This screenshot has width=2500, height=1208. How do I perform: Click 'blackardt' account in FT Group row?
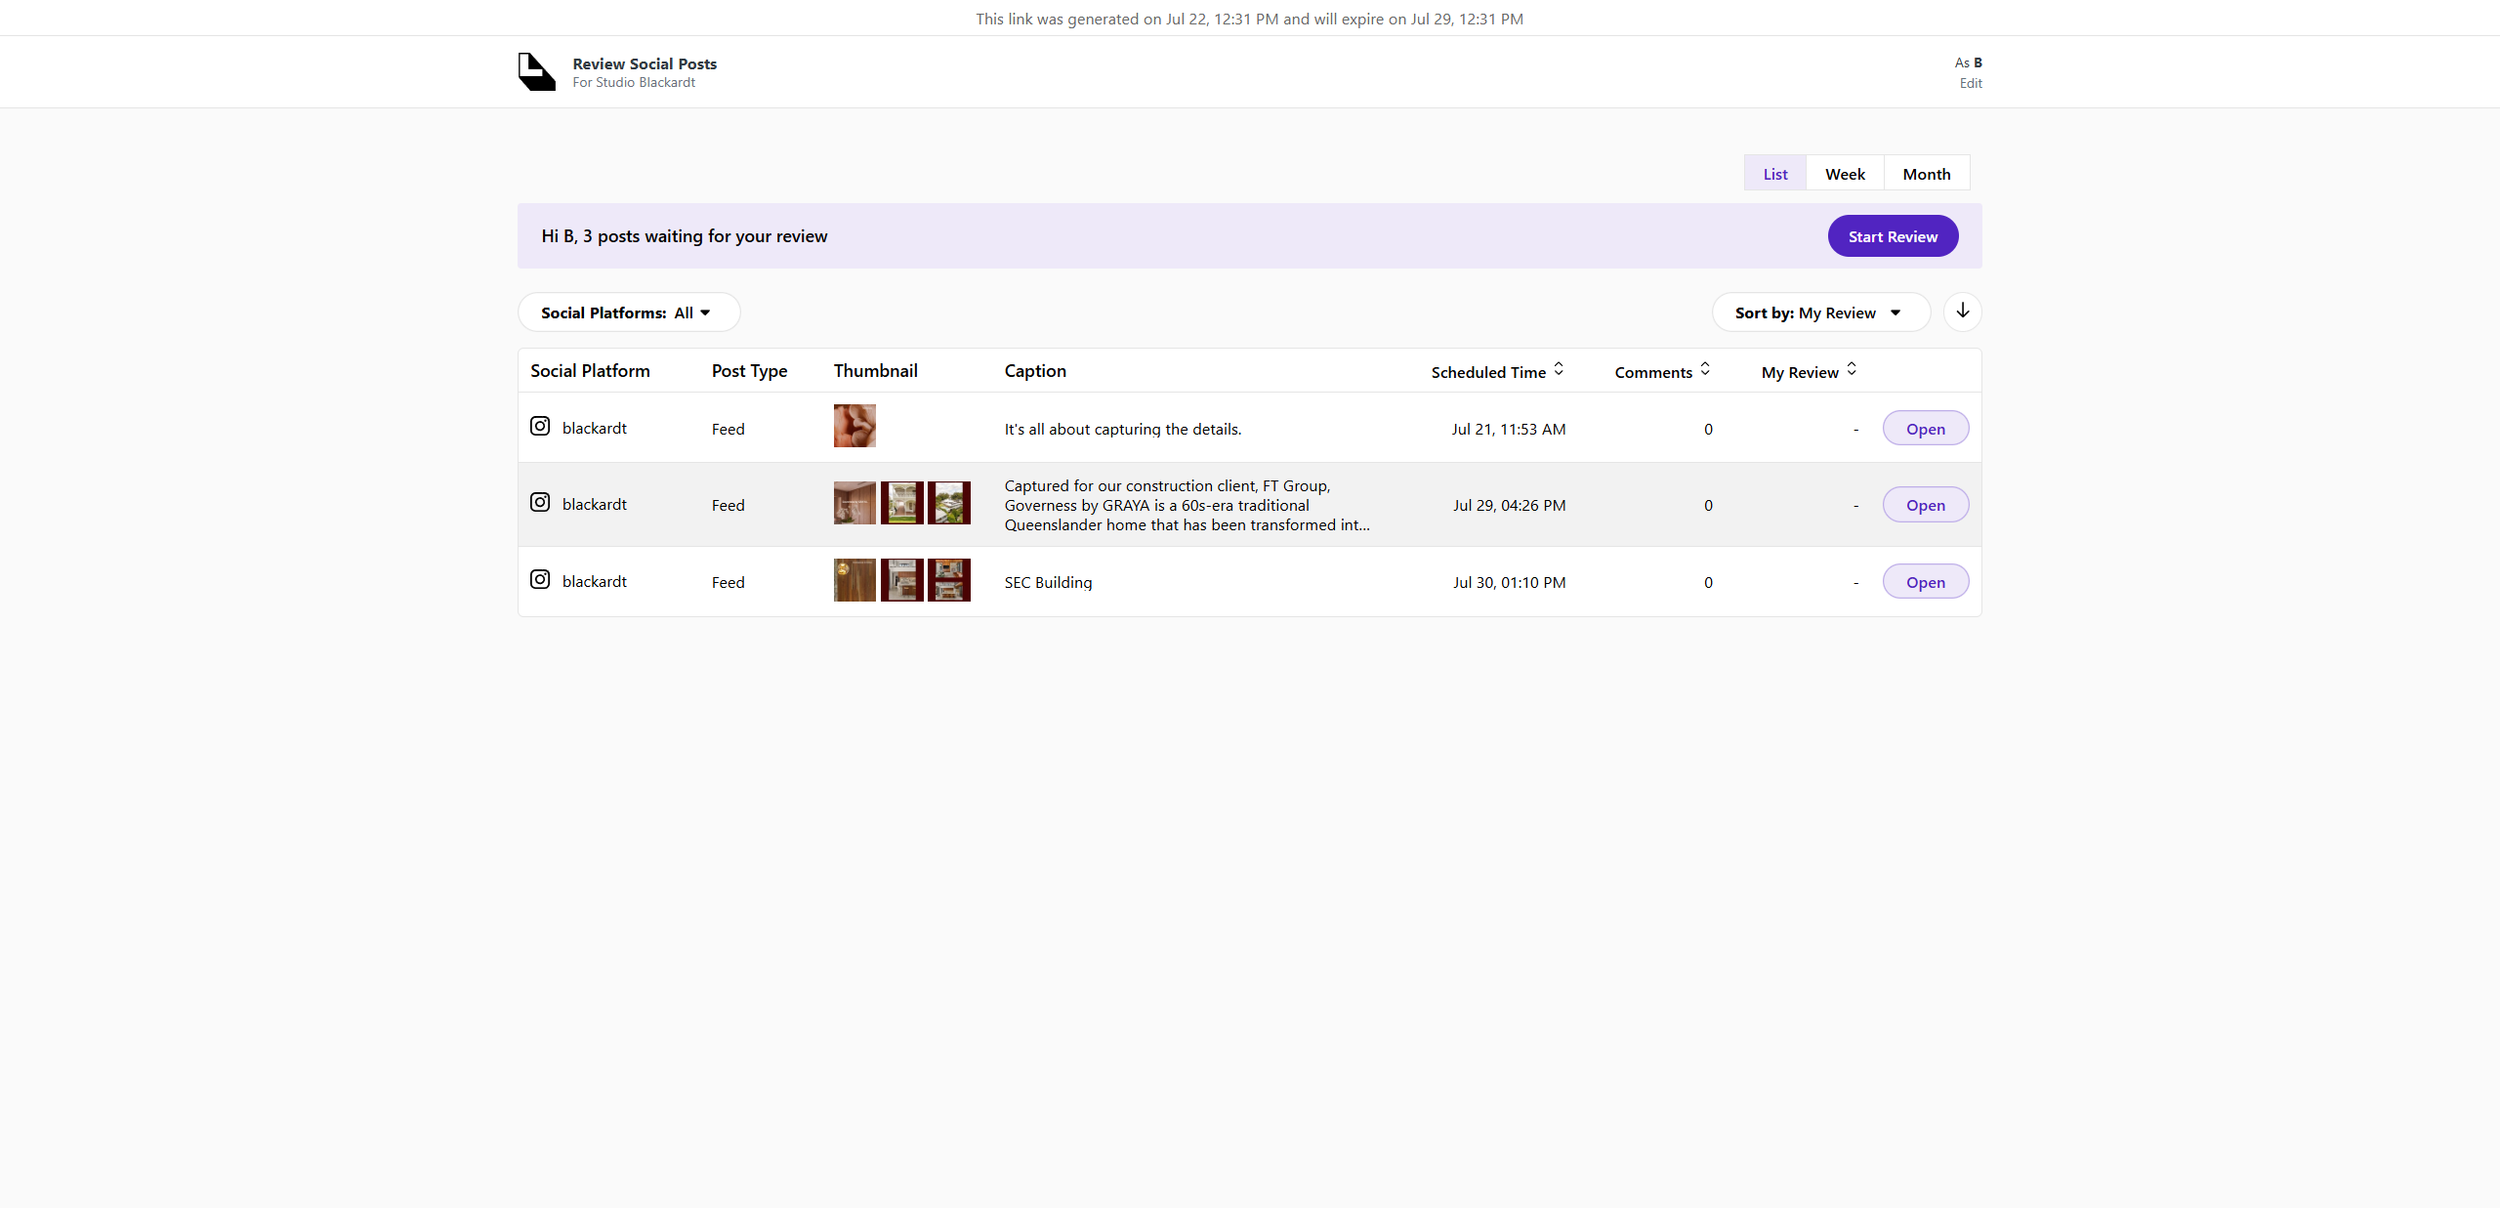[x=594, y=504]
